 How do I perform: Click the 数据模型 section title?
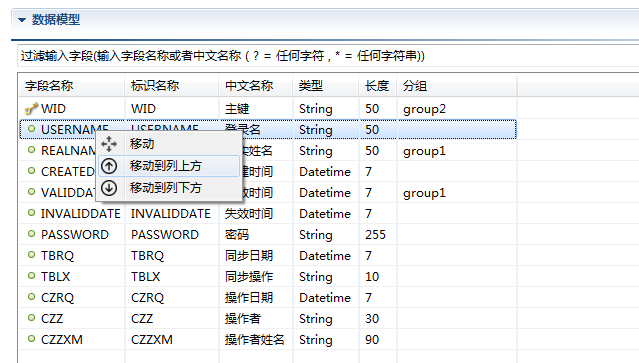click(56, 20)
